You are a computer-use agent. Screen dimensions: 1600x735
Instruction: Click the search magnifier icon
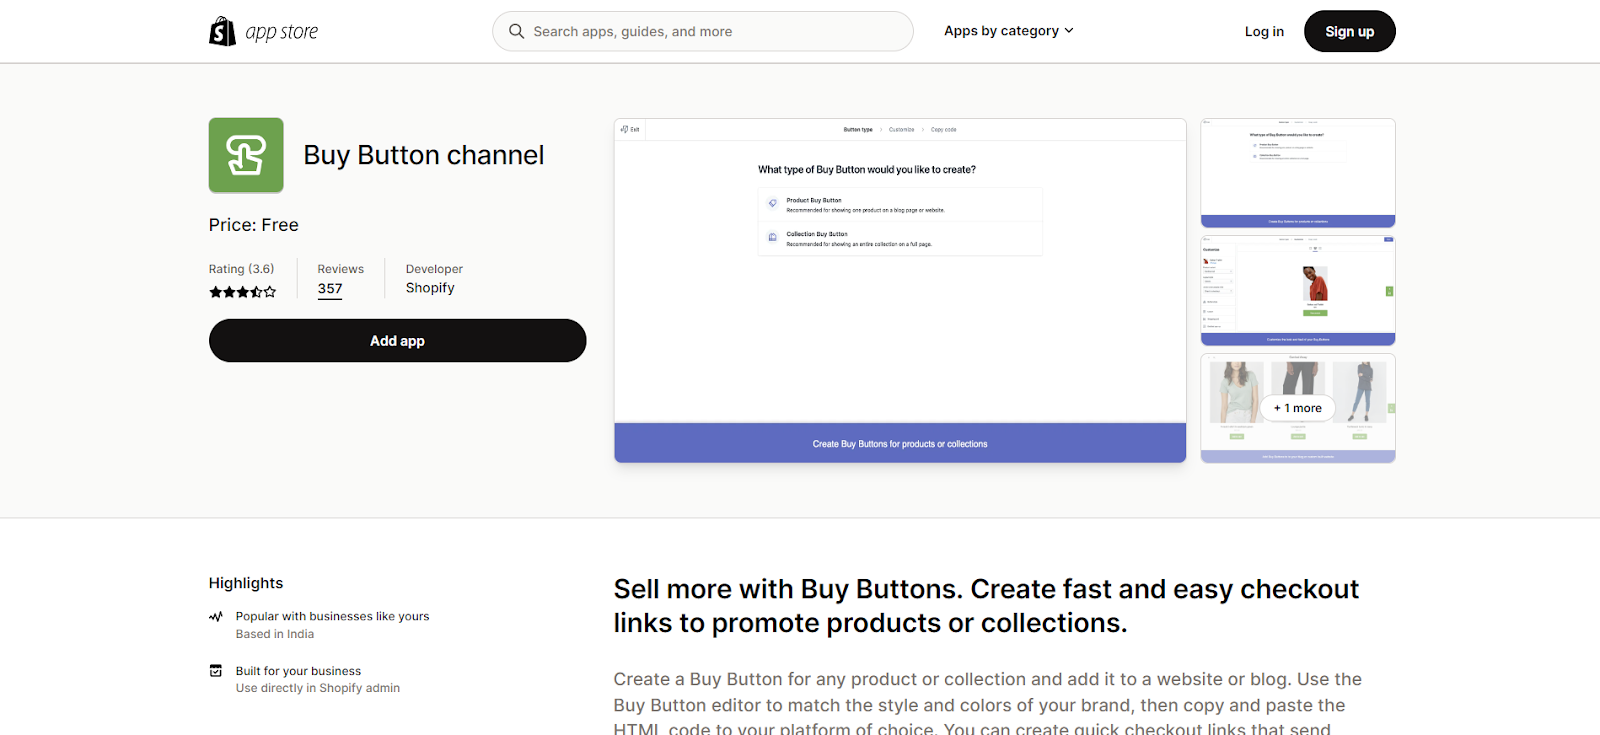(516, 31)
